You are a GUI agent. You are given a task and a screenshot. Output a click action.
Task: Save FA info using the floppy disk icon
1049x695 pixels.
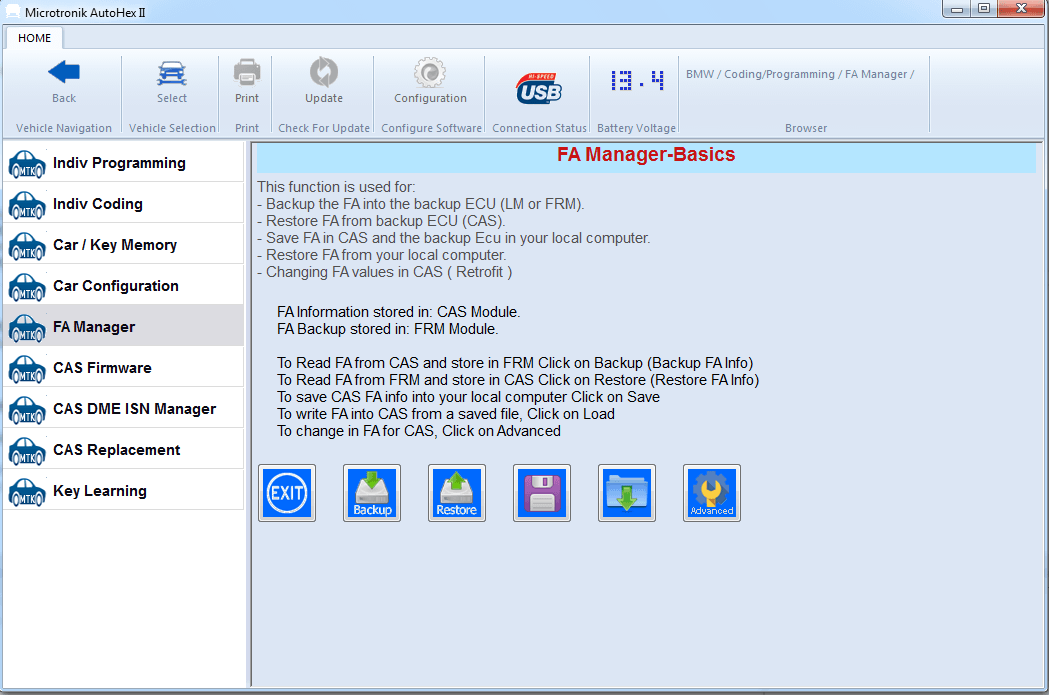click(541, 492)
